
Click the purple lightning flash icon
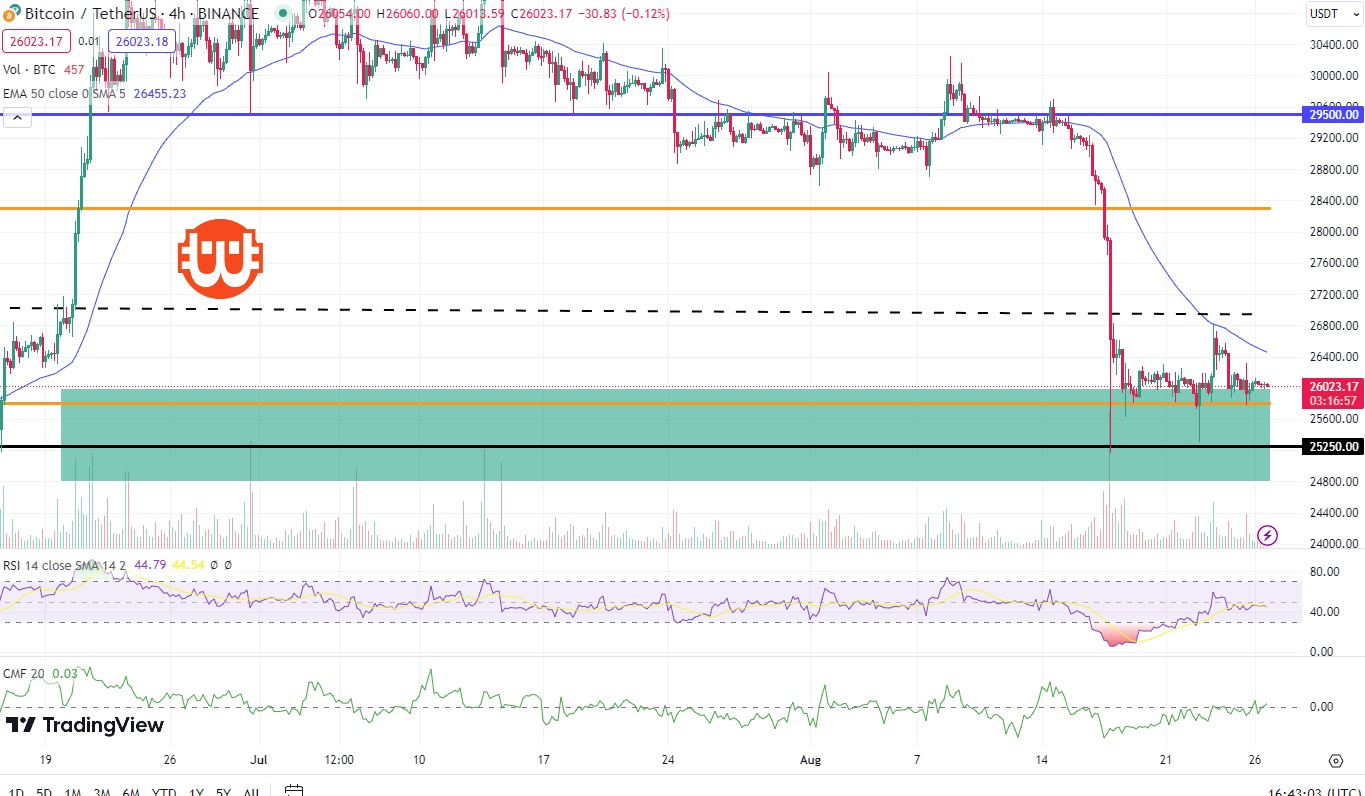[x=1267, y=535]
